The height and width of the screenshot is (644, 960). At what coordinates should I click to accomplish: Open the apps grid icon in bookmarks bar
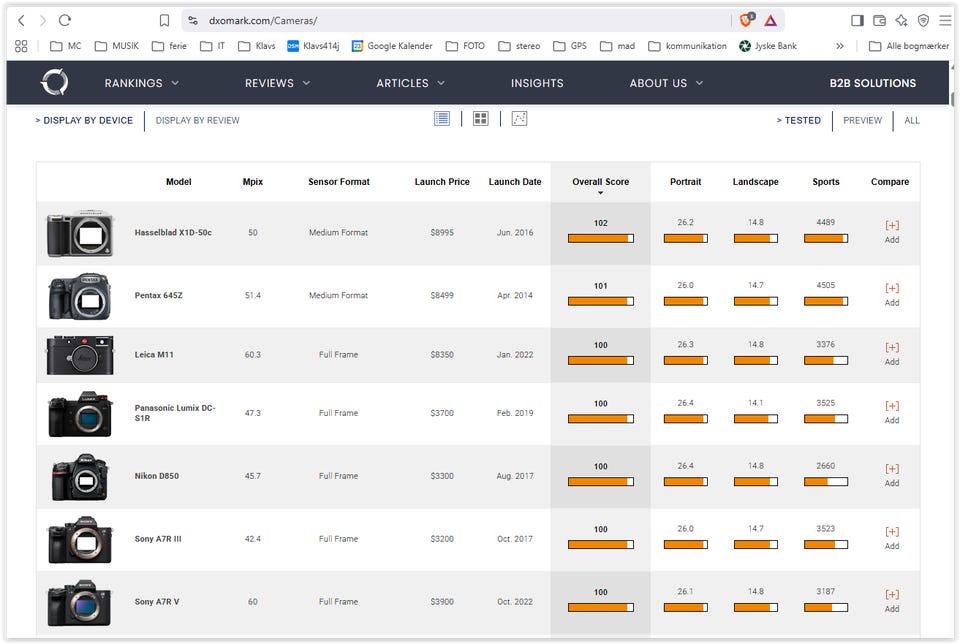pos(21,46)
